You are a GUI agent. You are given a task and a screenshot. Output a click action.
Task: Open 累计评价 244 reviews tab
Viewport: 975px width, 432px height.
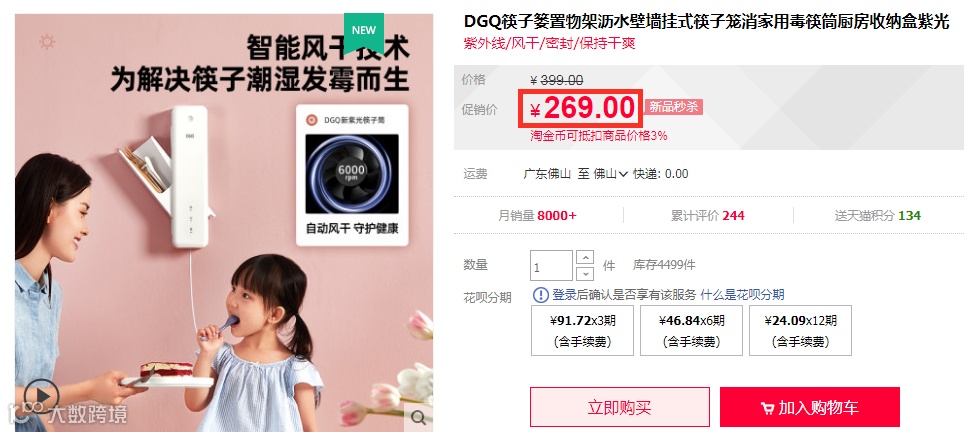tap(707, 216)
